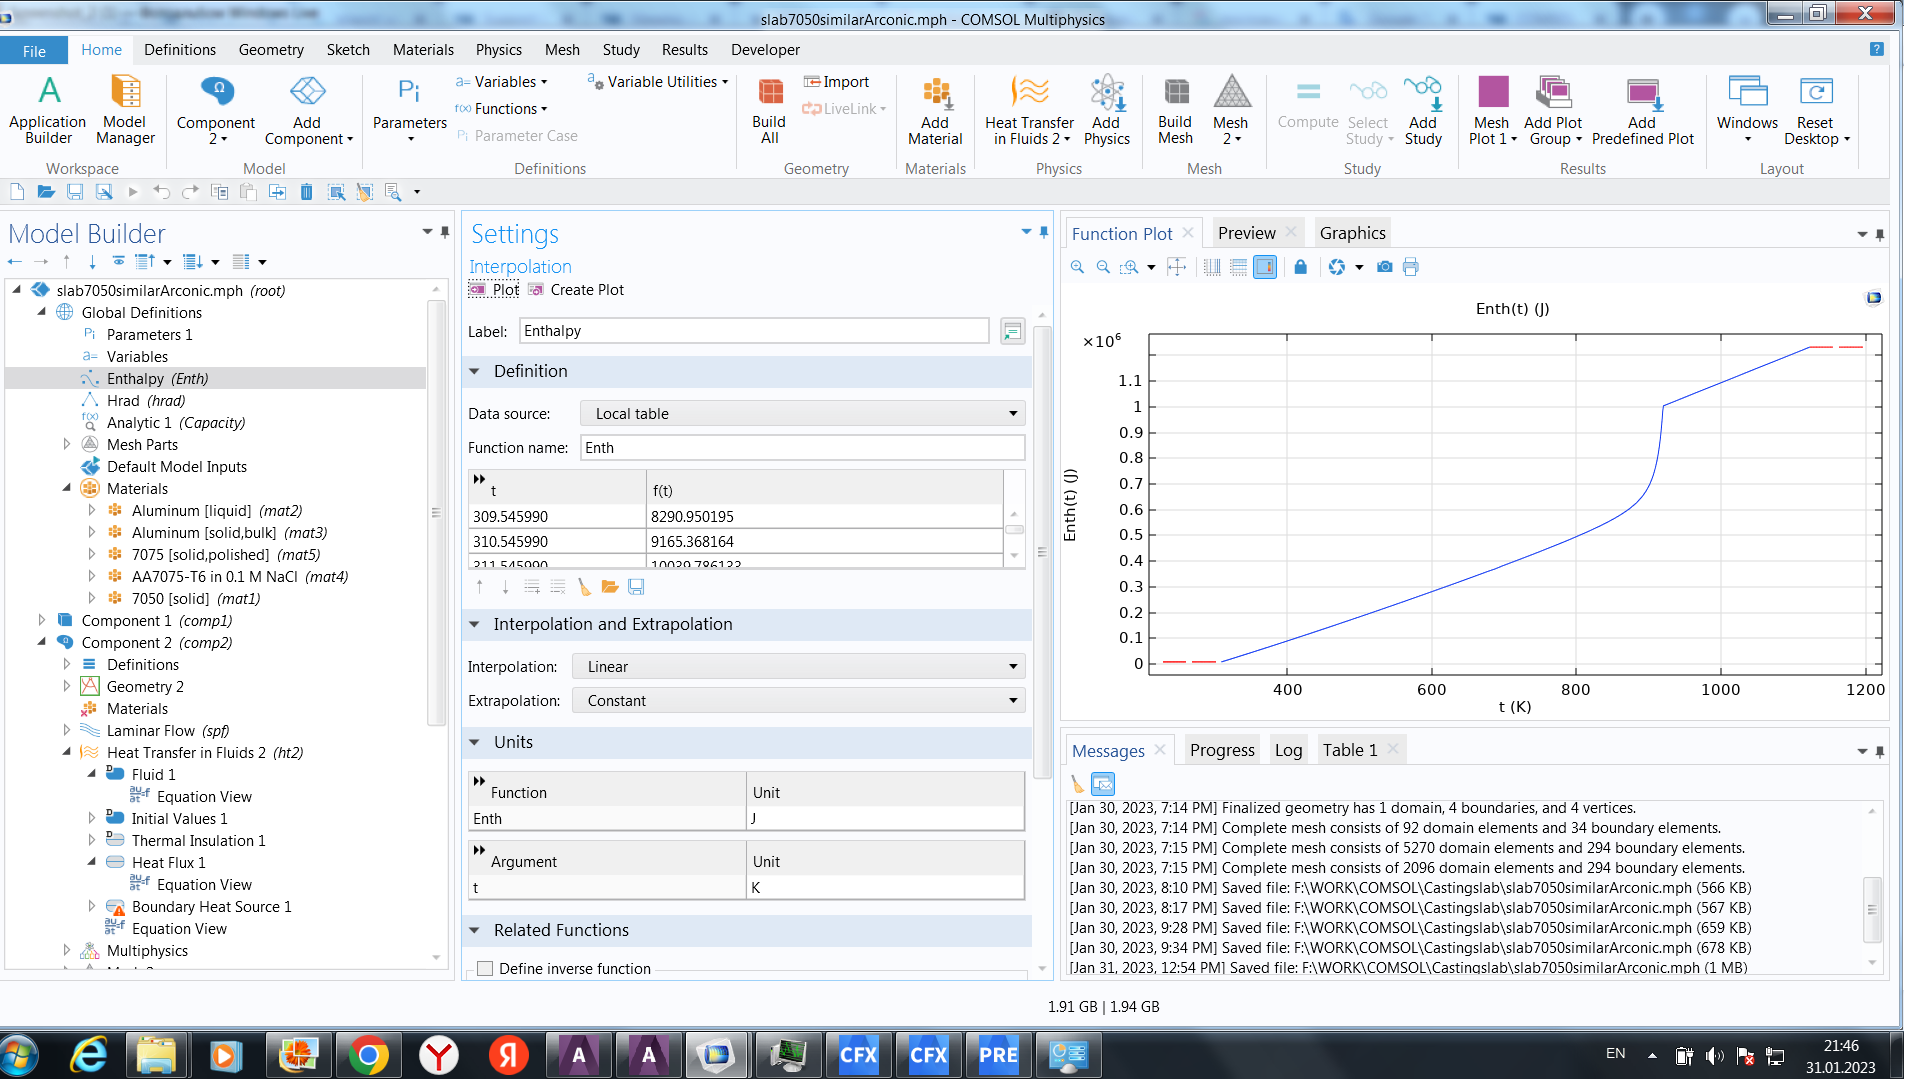Screen dimensions: 1920x1080
Task: Click the print icon in graphics toolbar
Action: pos(1411,267)
